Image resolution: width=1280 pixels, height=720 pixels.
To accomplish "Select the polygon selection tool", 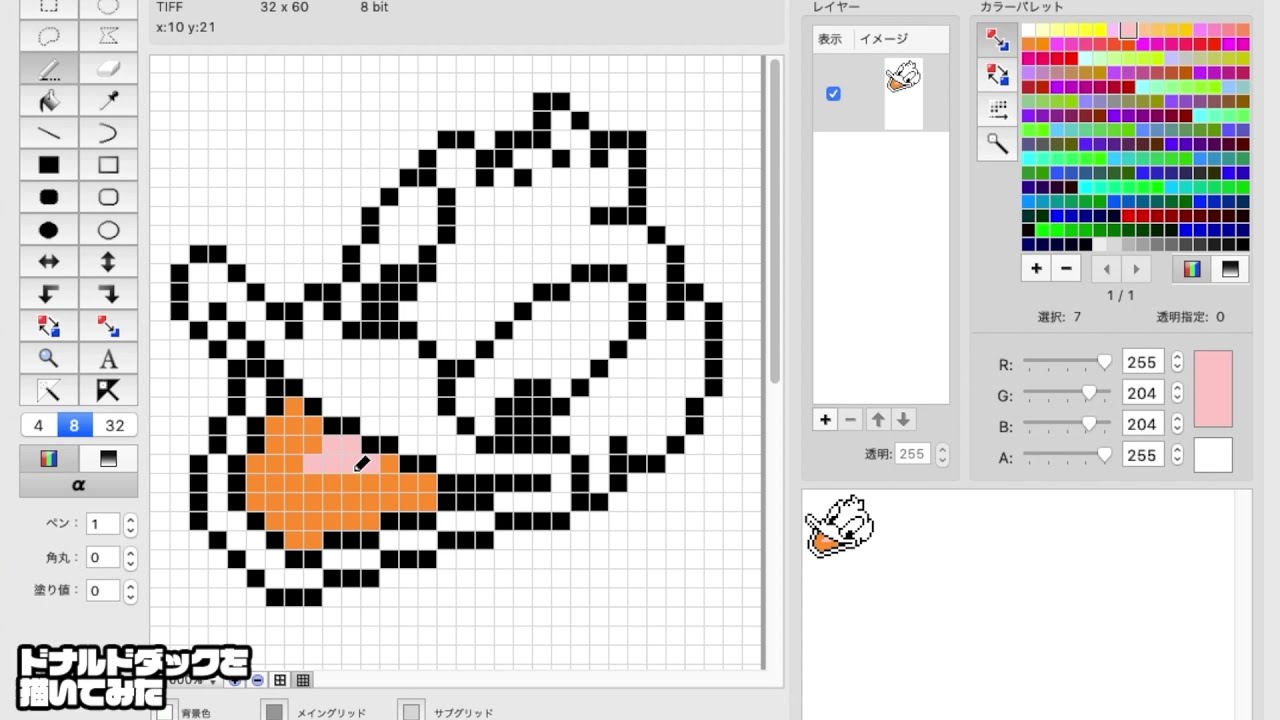I will click(108, 37).
